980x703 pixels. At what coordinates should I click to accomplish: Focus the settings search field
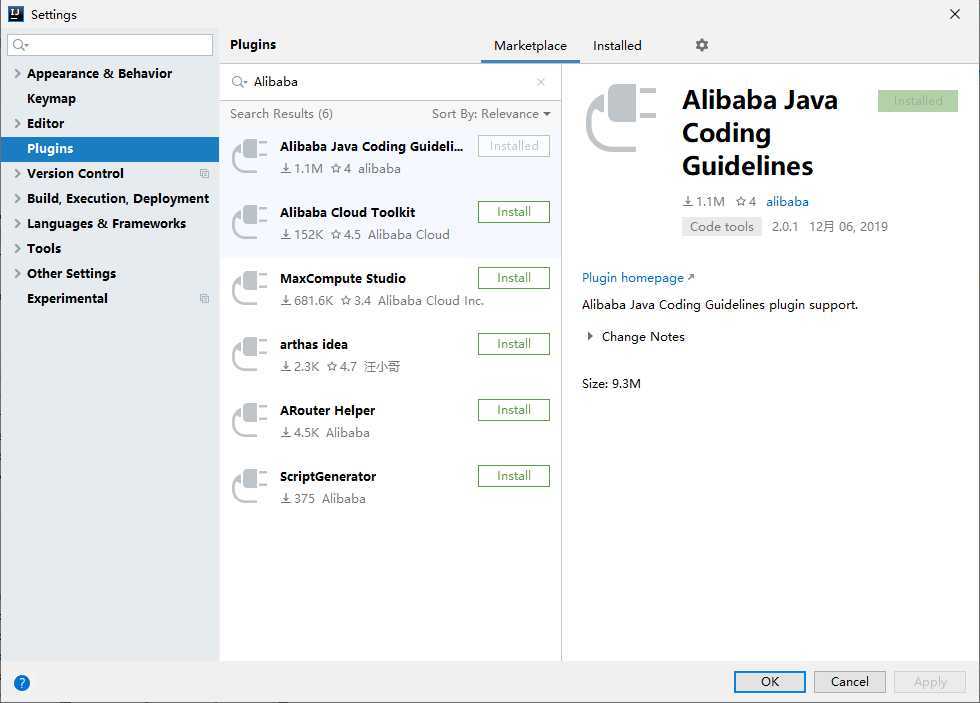coord(110,45)
